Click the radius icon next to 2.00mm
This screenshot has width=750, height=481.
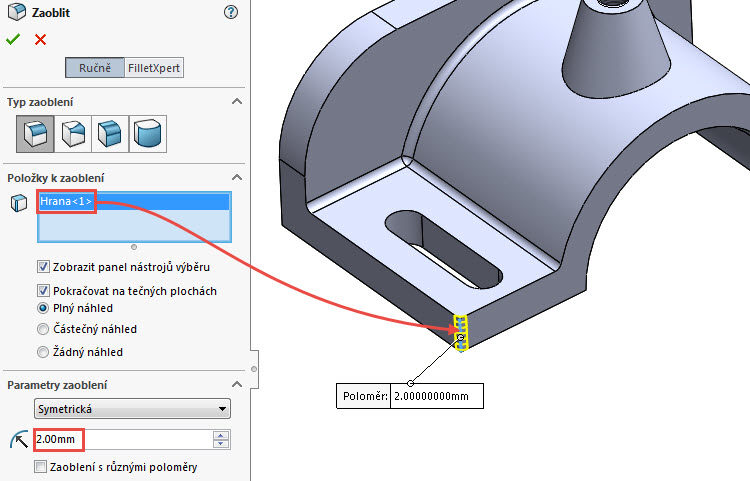[19, 440]
